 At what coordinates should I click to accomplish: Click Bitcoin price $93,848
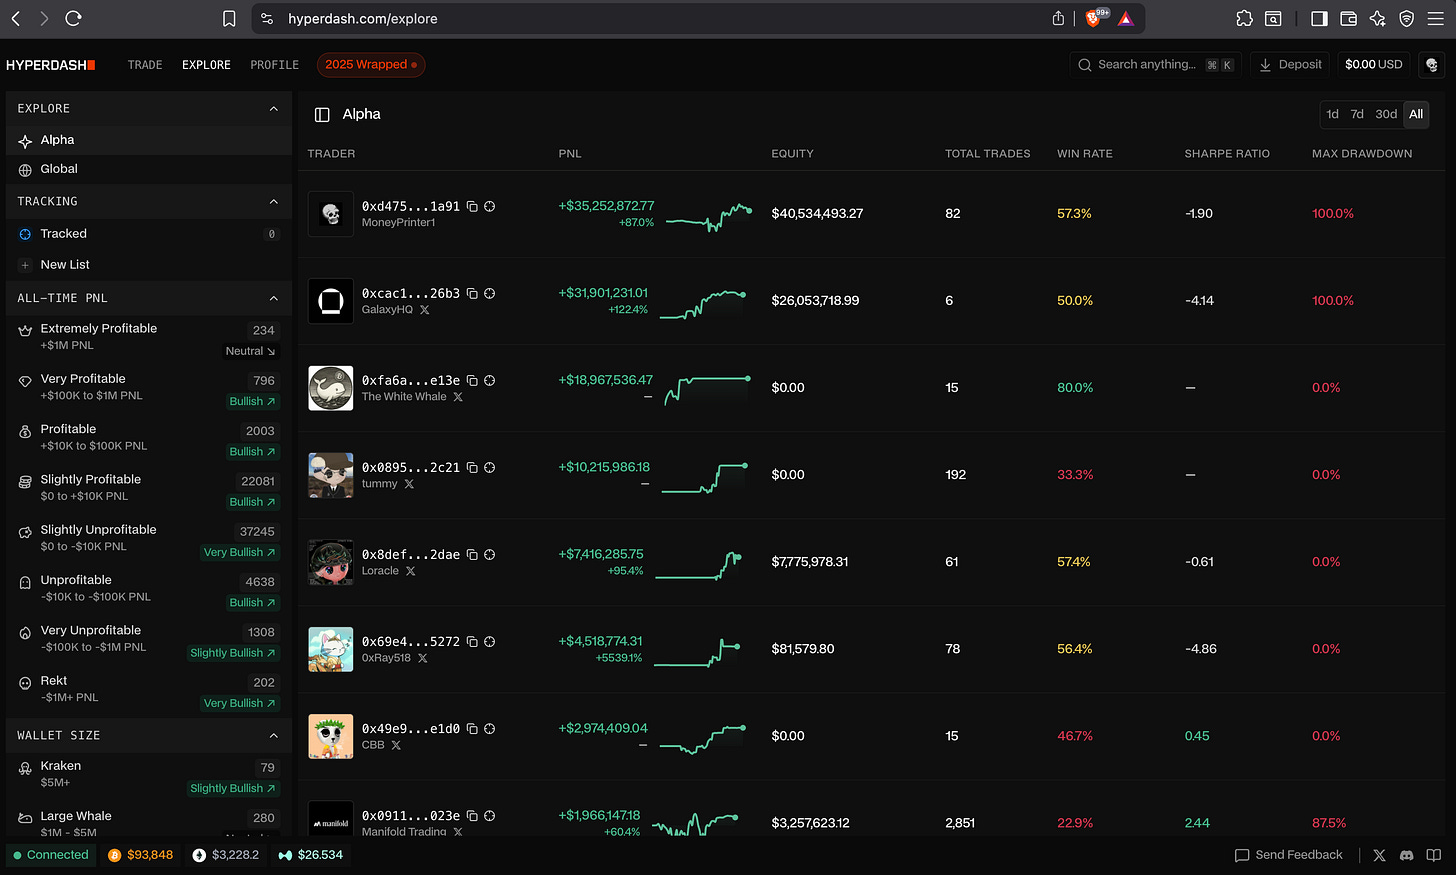[141, 855]
